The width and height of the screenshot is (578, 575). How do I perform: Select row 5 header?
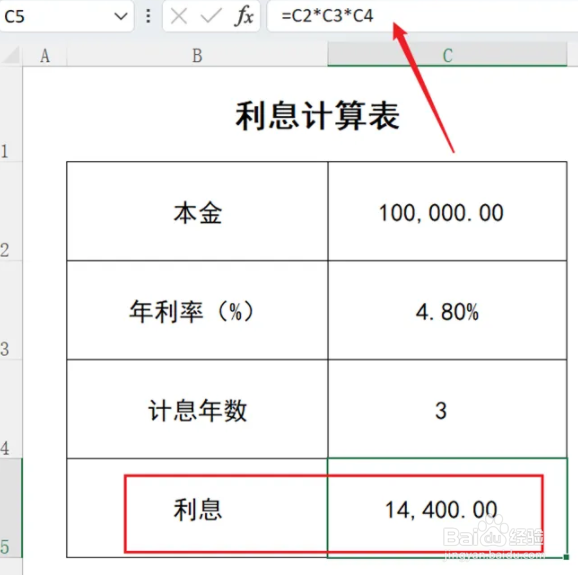click(11, 508)
